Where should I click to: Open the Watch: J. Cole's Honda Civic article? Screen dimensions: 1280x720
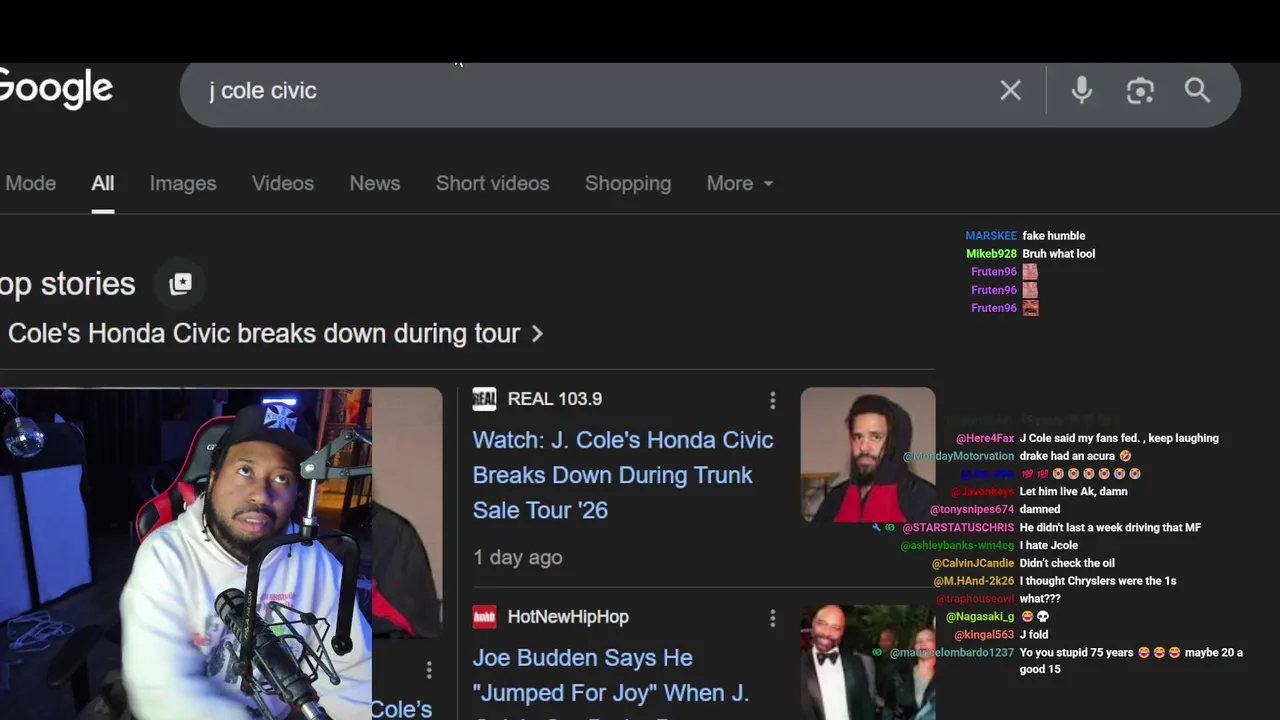point(622,475)
